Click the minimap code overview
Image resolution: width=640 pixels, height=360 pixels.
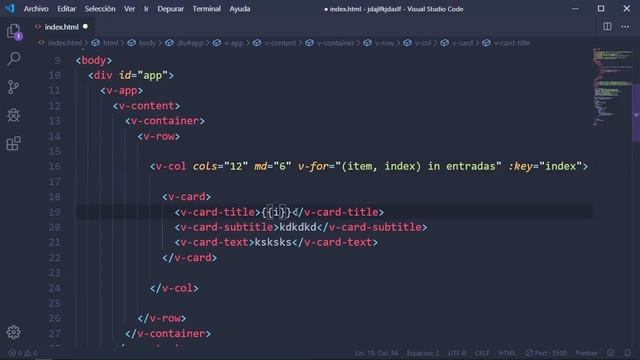[x=612, y=87]
